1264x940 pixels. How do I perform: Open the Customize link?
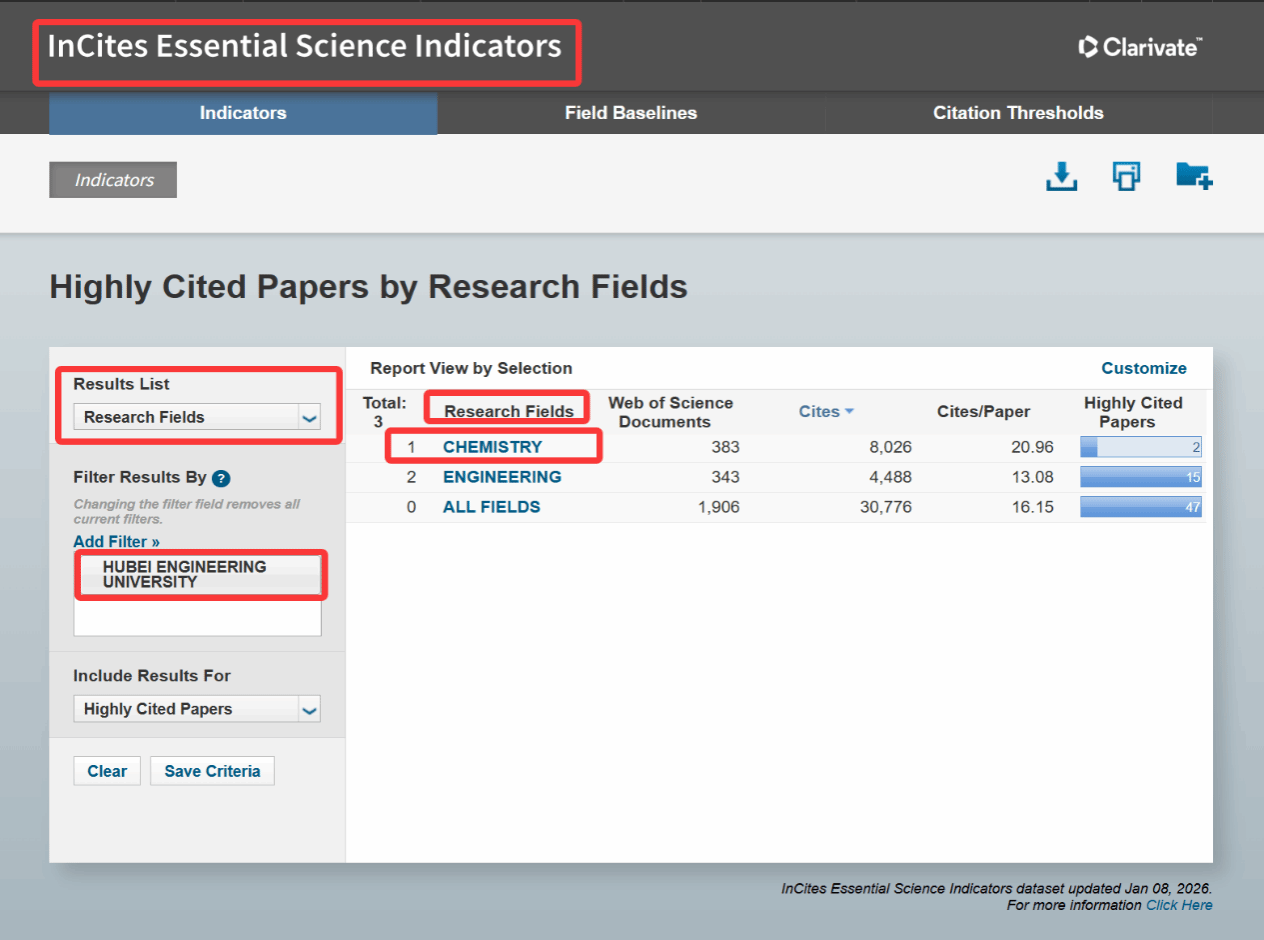[1143, 368]
